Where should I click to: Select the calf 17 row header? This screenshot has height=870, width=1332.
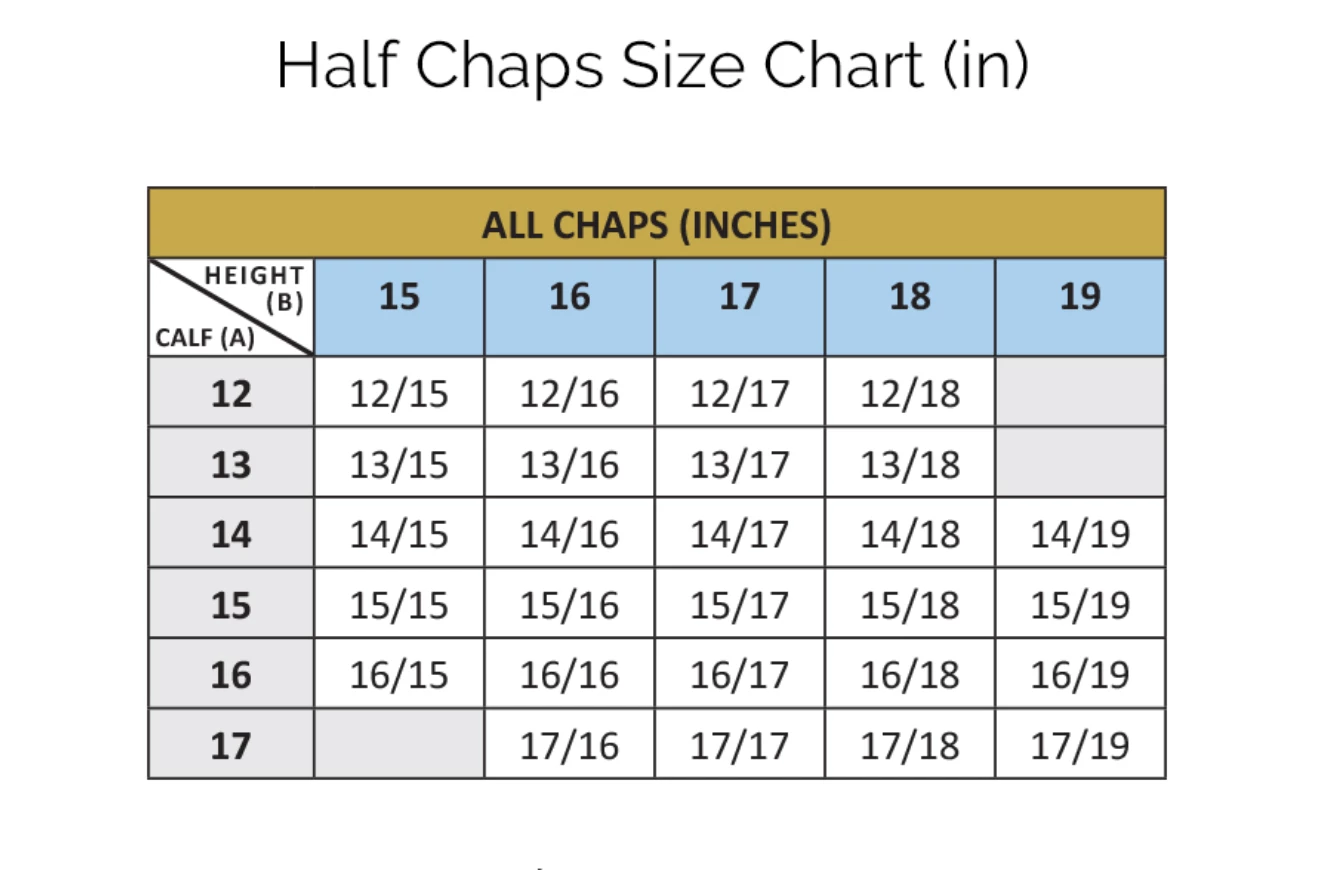[231, 745]
